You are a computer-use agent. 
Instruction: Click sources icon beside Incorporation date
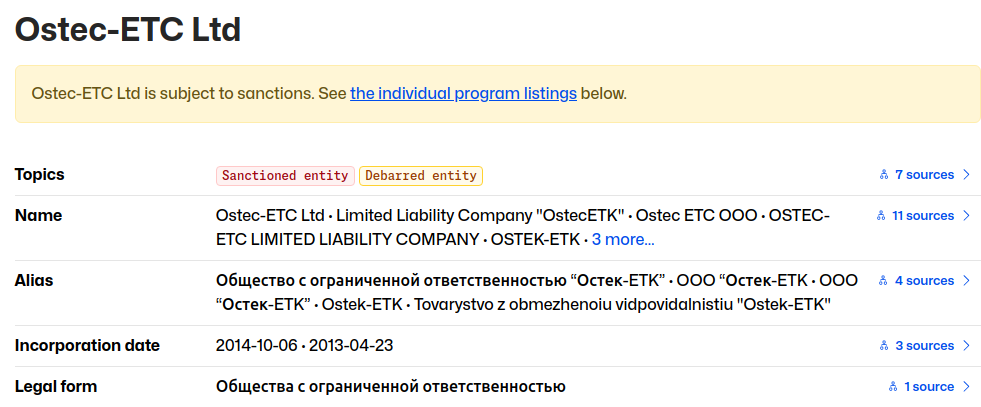[x=883, y=346]
